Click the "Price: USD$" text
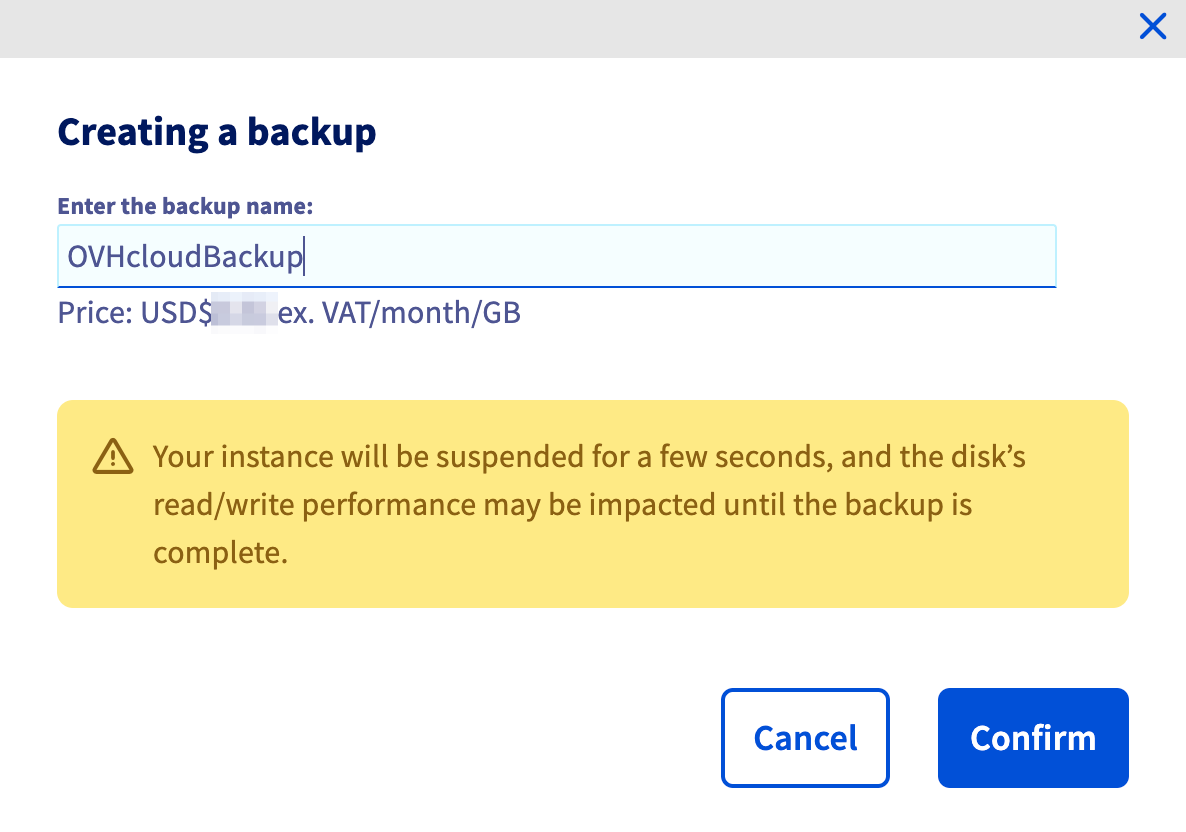Screen dimensions: 1186x832 pos(135,312)
